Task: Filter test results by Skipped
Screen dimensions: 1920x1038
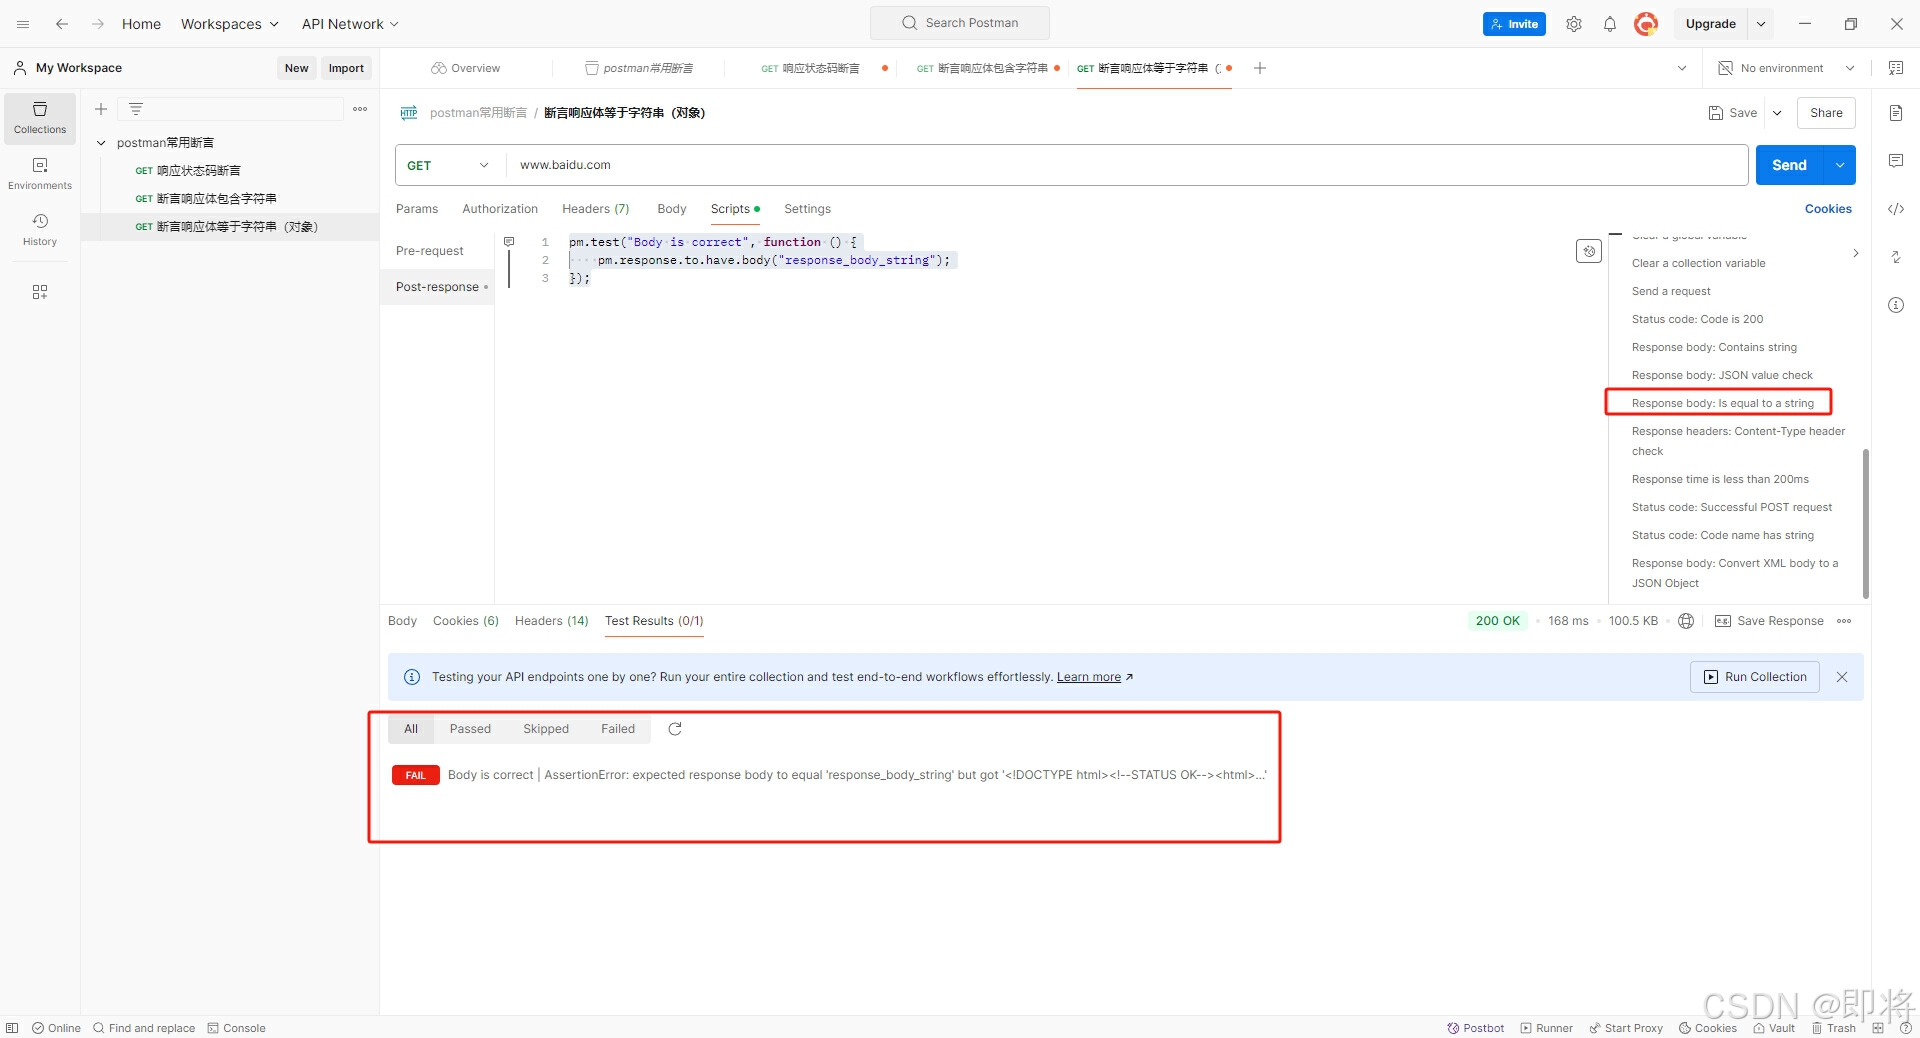Action: coord(546,729)
